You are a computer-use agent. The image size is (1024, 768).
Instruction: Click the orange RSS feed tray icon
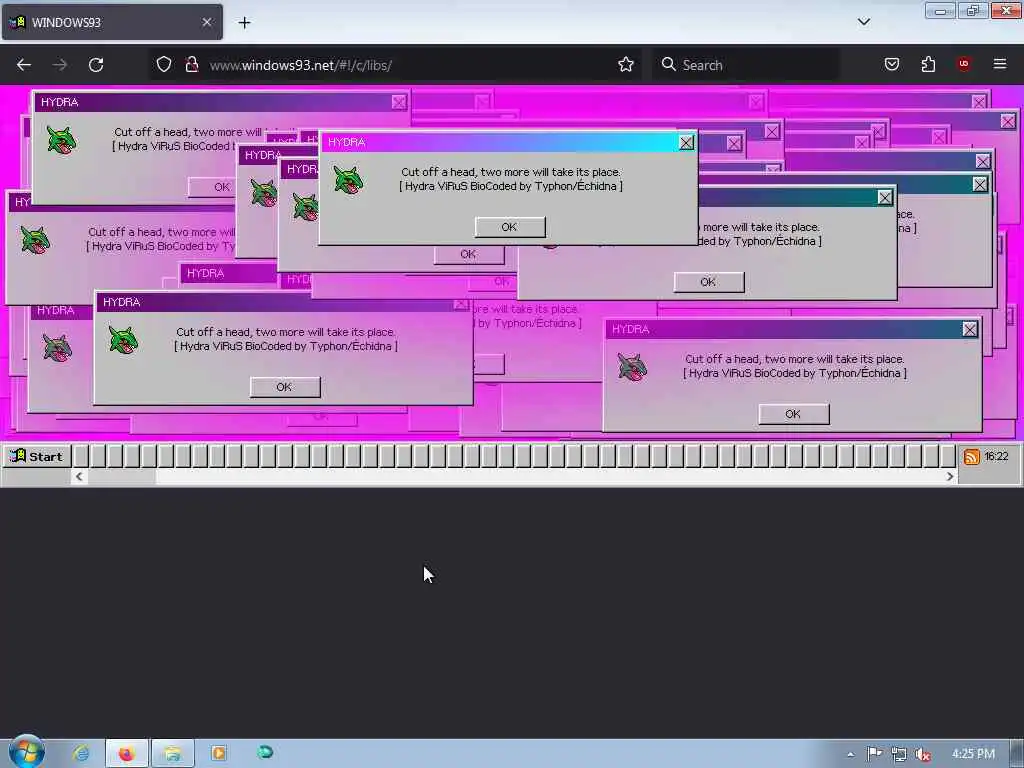[x=972, y=456]
